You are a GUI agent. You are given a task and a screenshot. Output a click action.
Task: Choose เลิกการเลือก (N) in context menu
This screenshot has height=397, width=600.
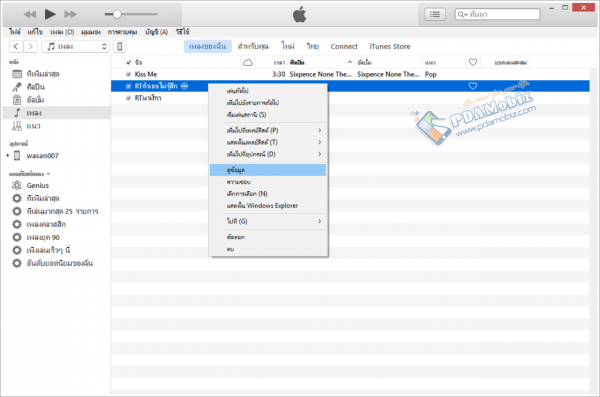[x=268, y=194]
